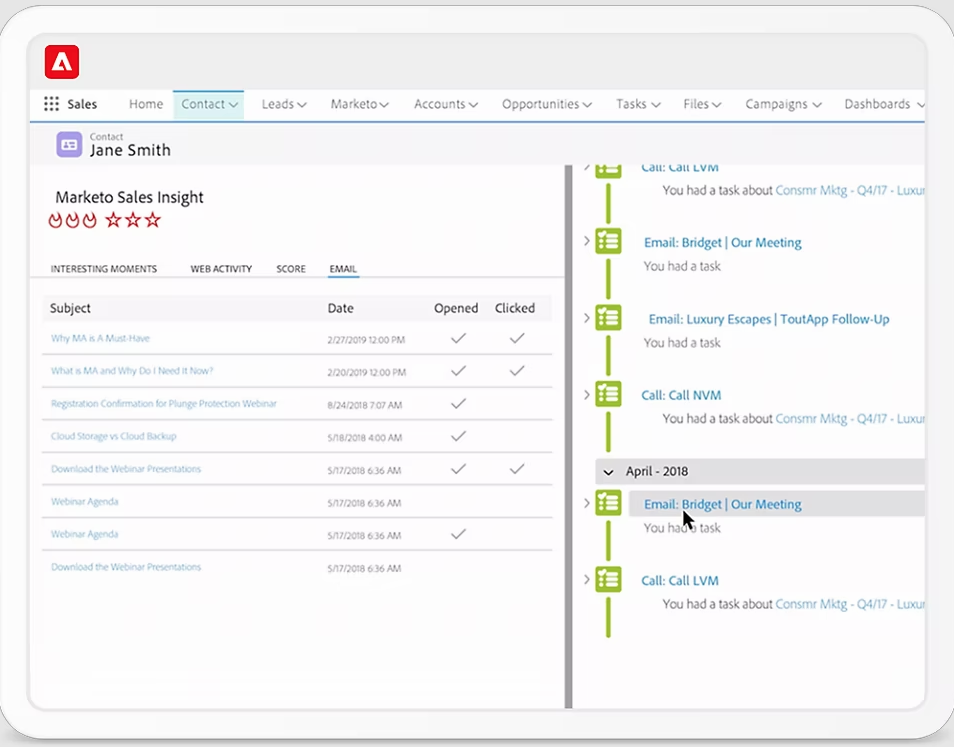
Task: Click the first star rating icon
Action: 113,220
